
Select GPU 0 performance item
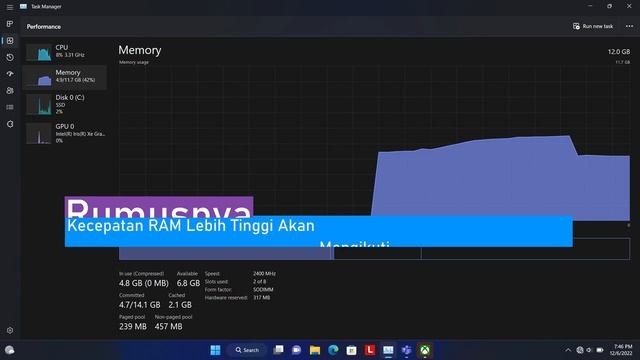[65, 133]
